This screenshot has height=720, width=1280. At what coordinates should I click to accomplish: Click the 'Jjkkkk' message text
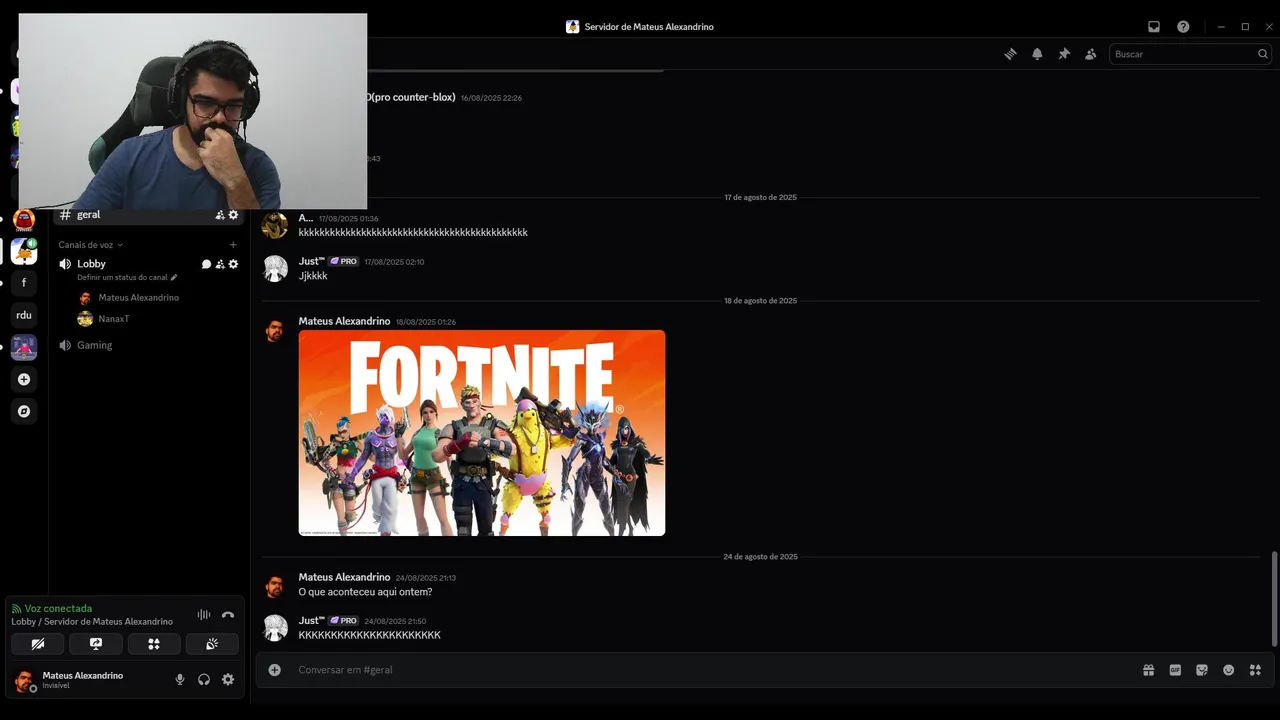click(313, 276)
